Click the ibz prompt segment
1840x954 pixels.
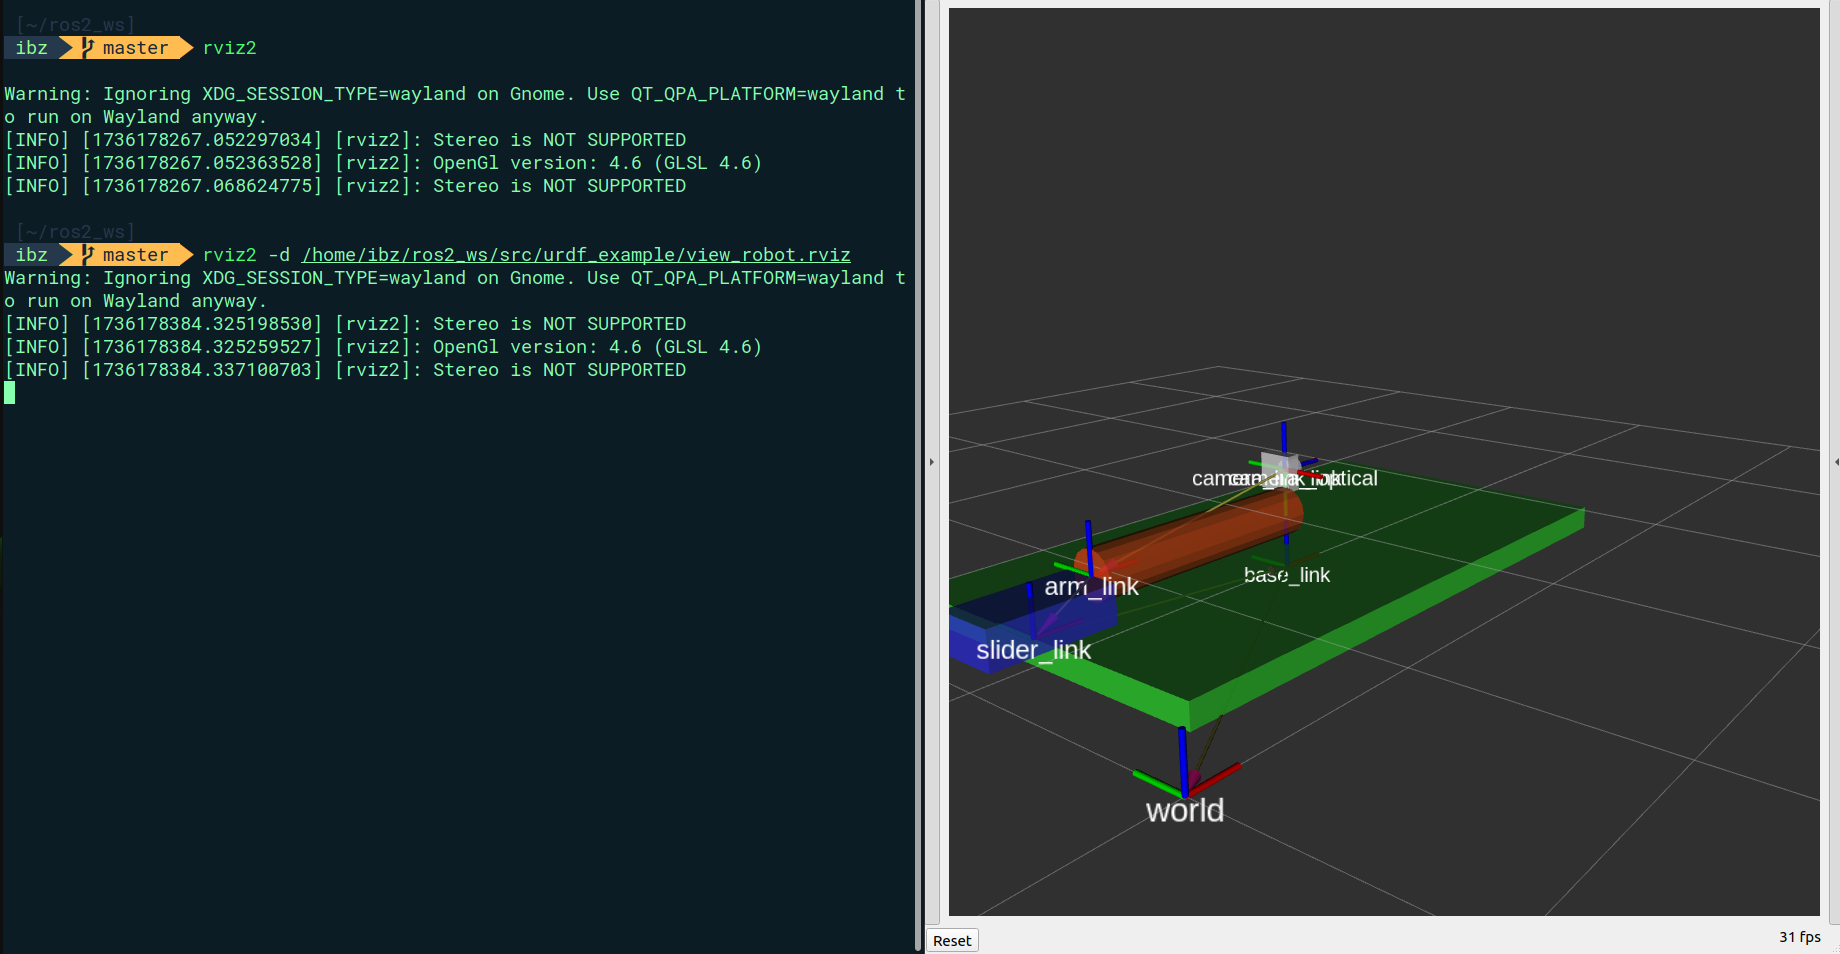30,47
